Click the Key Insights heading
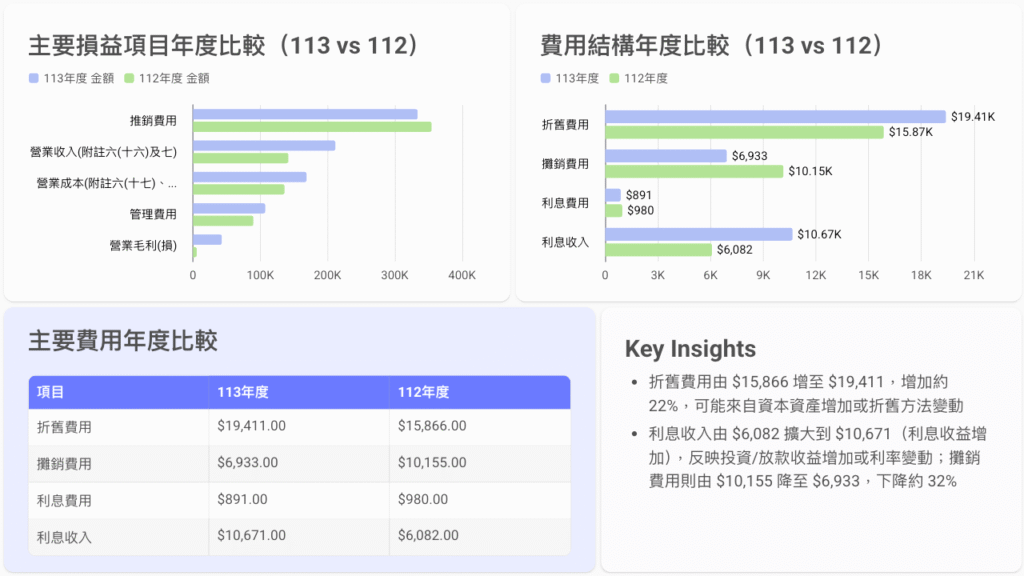The image size is (1024, 576). click(690, 348)
